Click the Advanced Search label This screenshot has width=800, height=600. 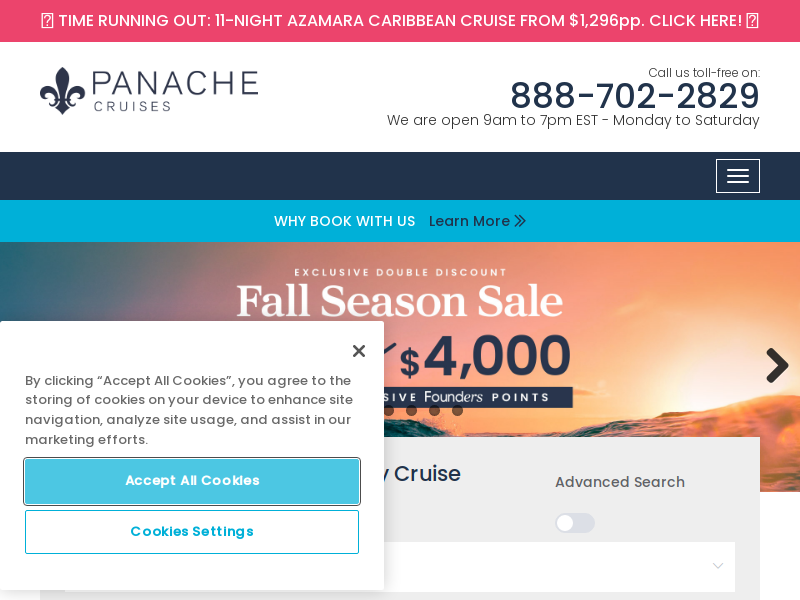[620, 482]
